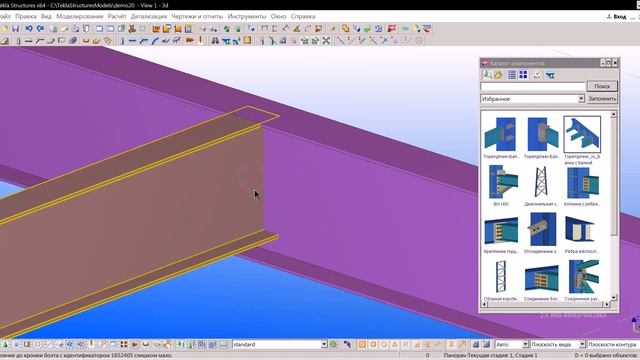The image size is (640, 360).
Task: Toggle the snap to points switch
Action: pyautogui.click(x=362, y=344)
